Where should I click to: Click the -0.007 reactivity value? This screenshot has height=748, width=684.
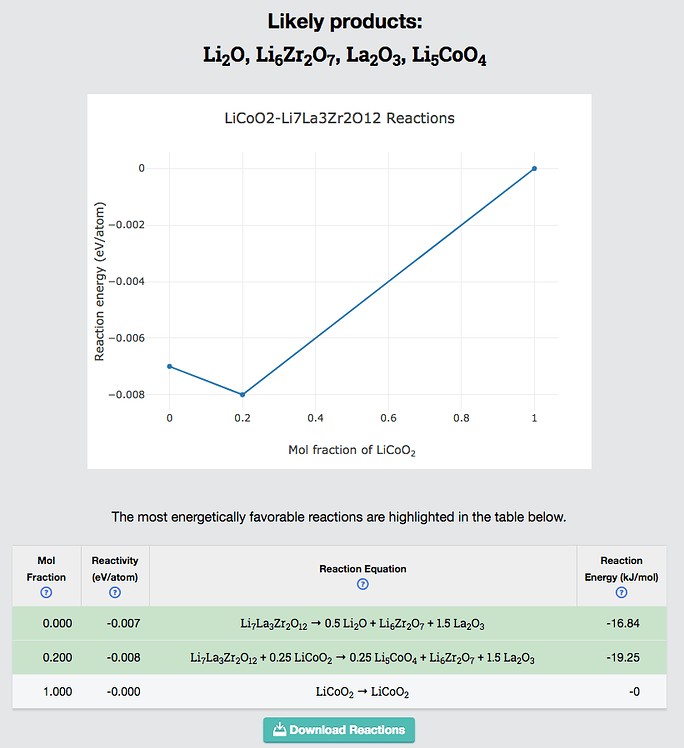click(124, 623)
